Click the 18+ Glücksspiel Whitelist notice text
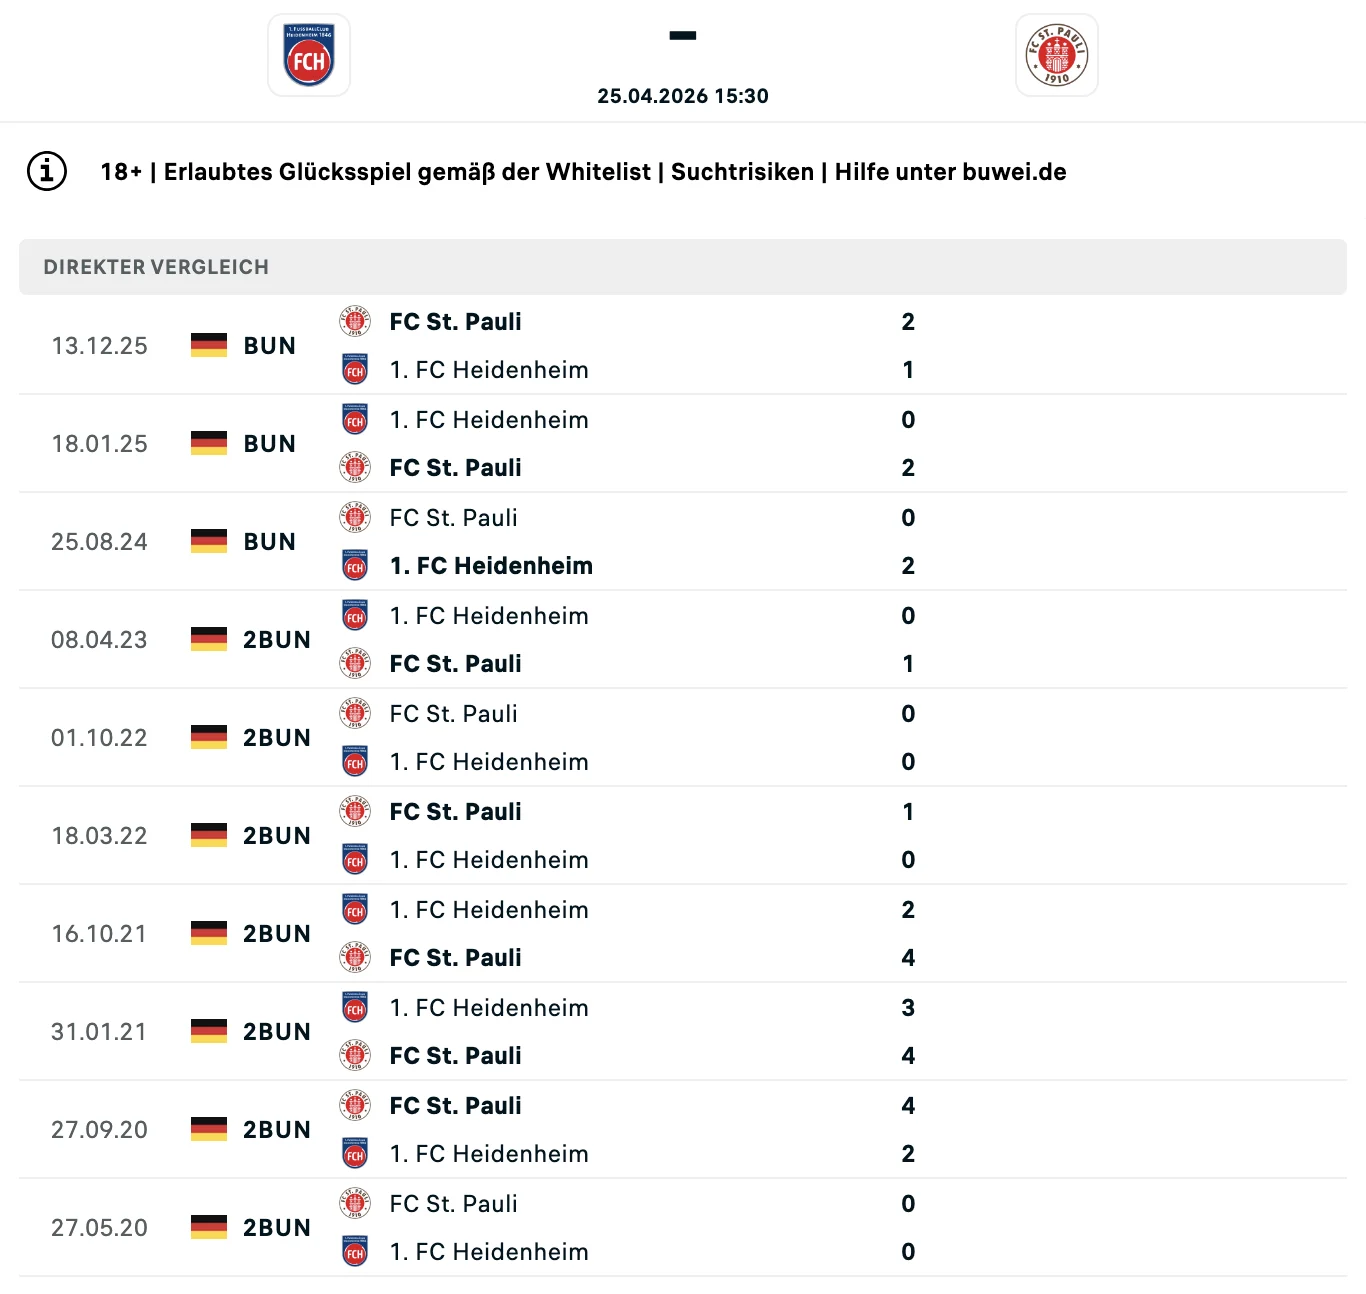Image resolution: width=1366 pixels, height=1294 pixels. [583, 172]
